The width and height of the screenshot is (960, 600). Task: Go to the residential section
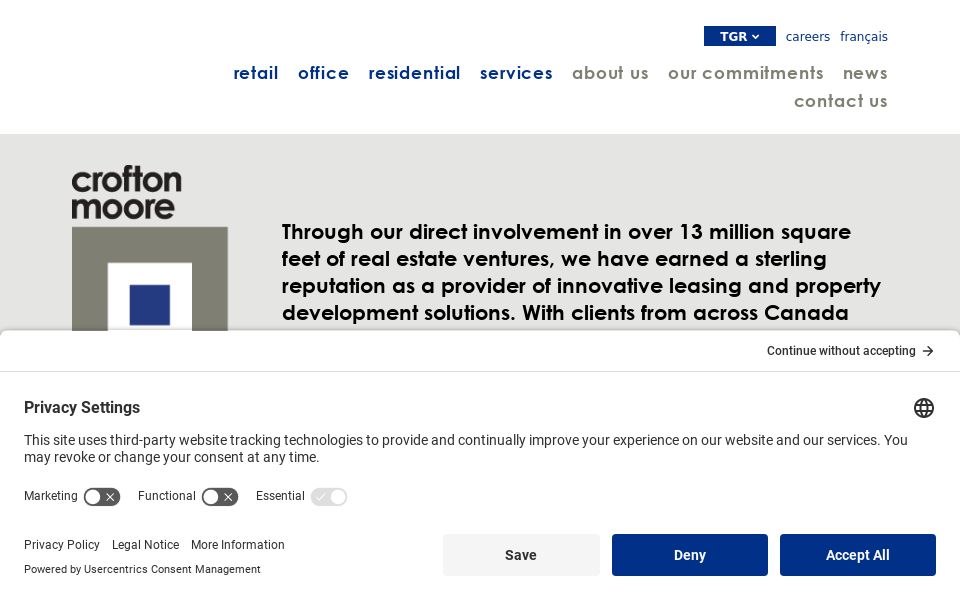(414, 73)
